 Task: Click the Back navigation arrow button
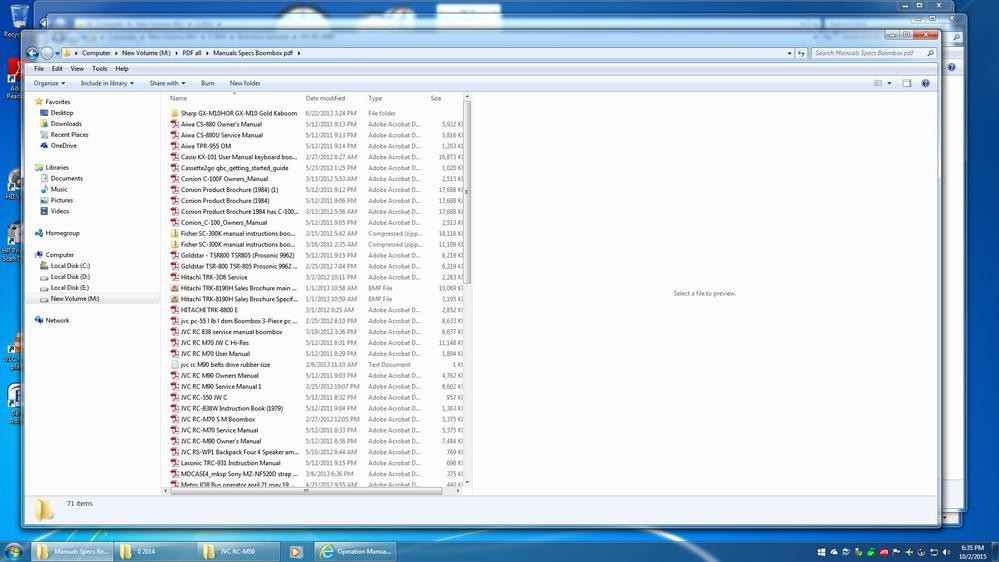pyautogui.click(x=32, y=54)
